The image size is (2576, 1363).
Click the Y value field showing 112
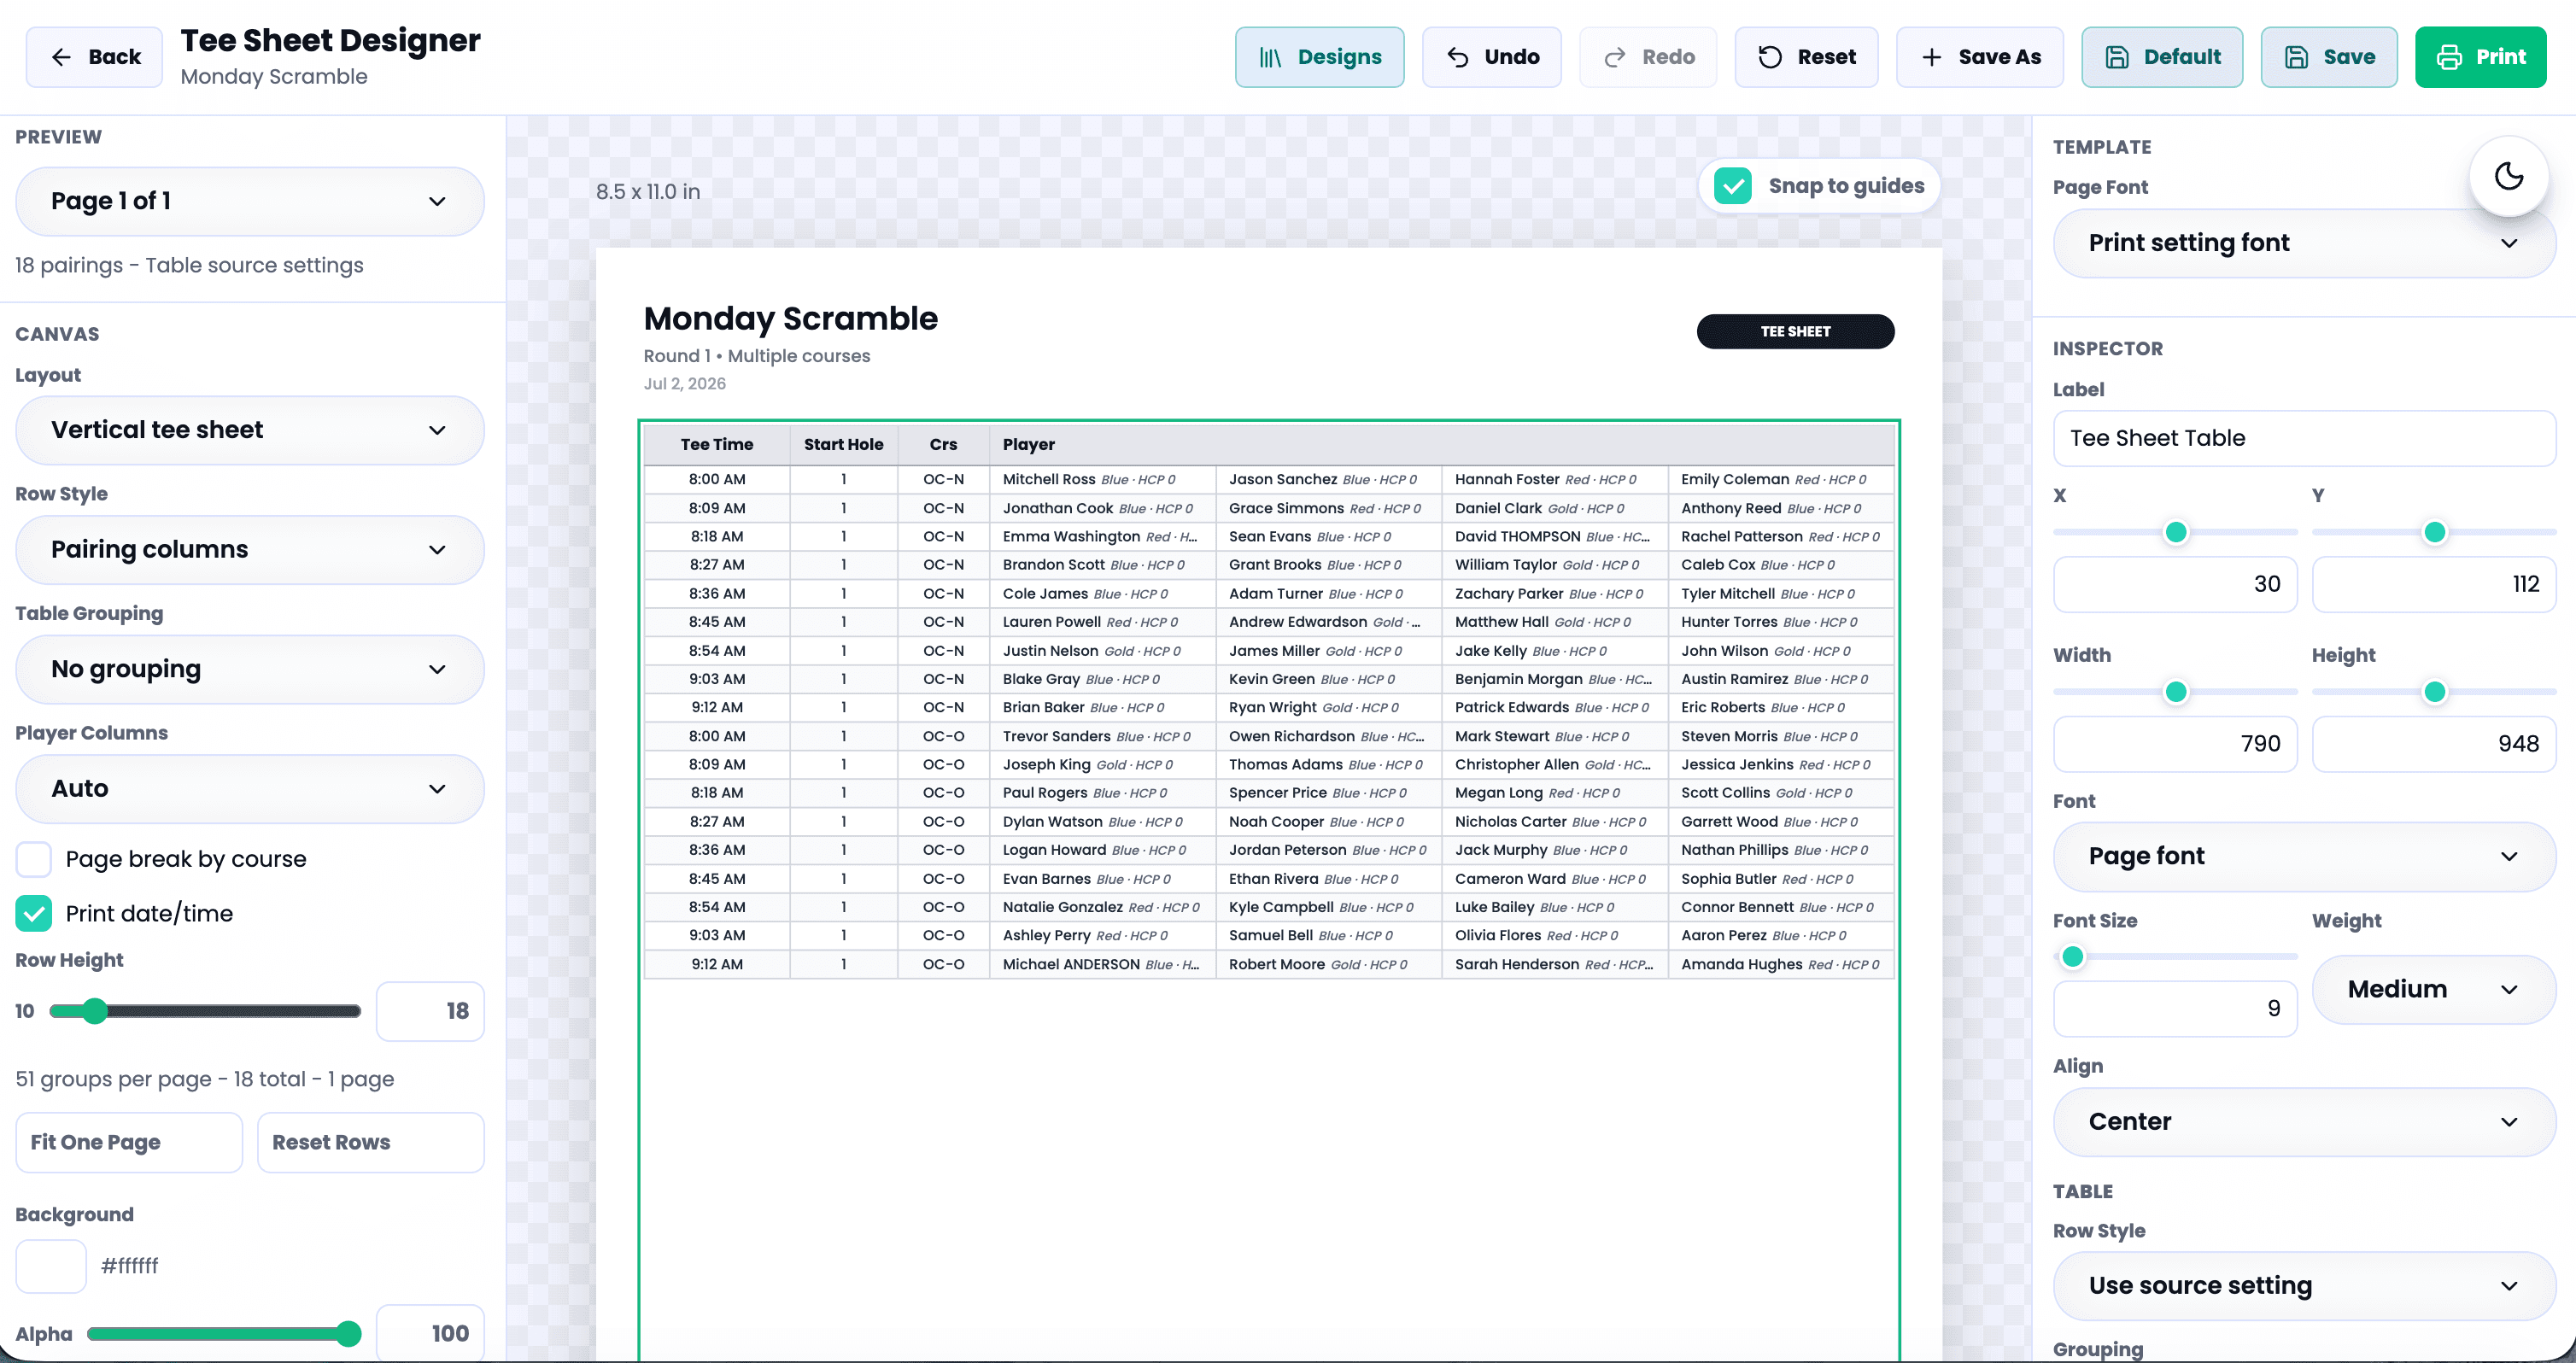tap(2434, 584)
